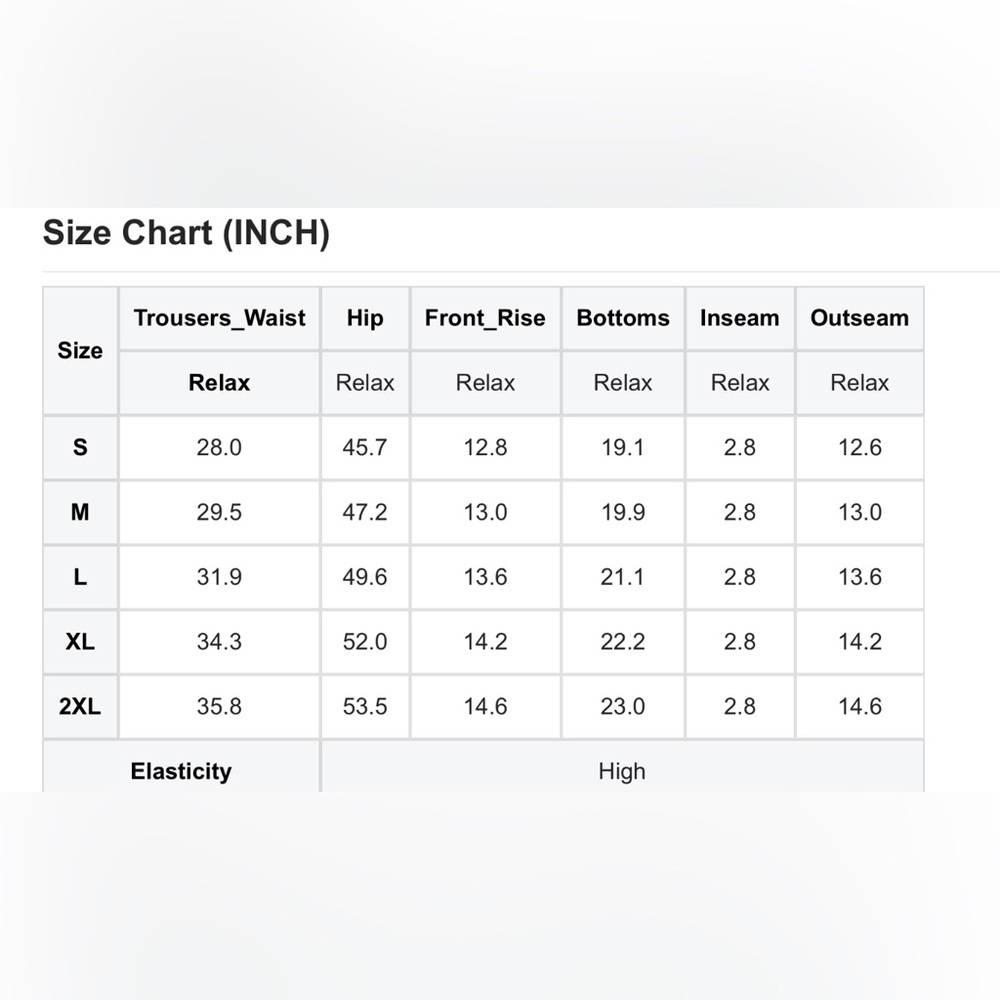Click the Outseam column header
The height and width of the screenshot is (1000, 1000).
click(x=860, y=318)
